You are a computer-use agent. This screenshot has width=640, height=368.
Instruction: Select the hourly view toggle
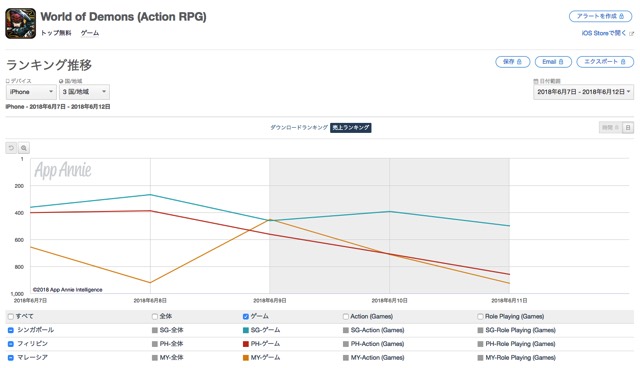click(611, 128)
